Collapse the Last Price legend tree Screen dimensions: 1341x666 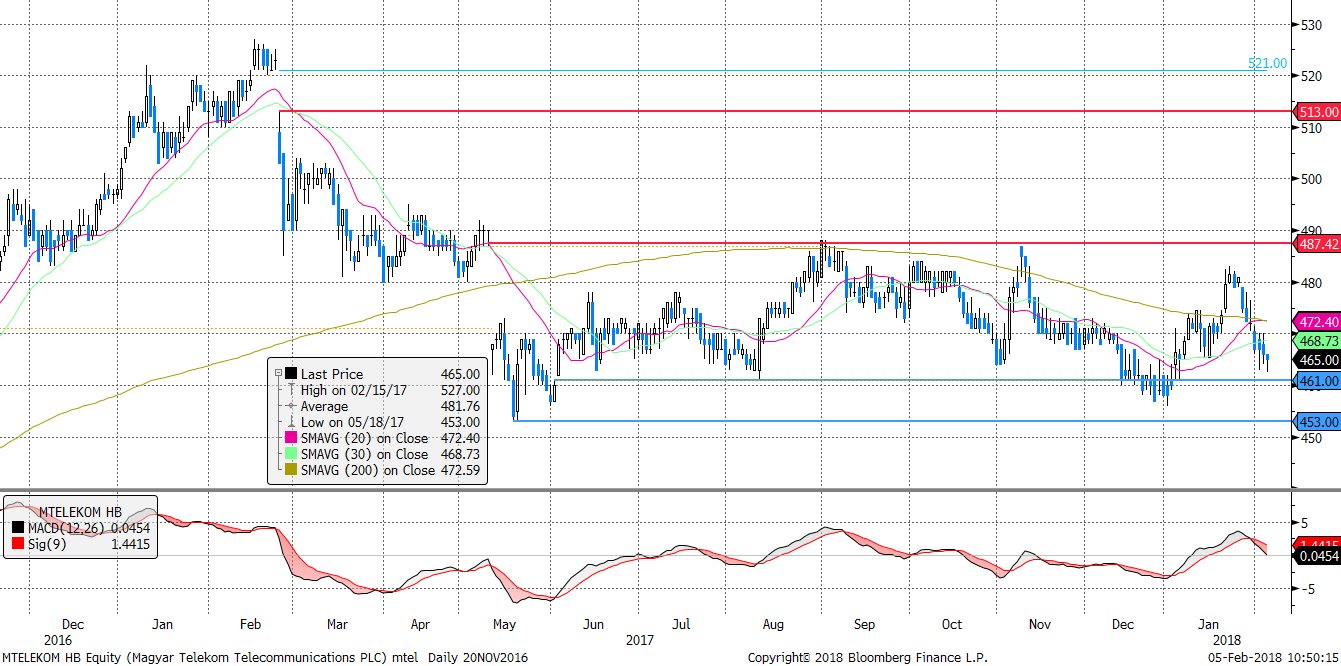278,374
